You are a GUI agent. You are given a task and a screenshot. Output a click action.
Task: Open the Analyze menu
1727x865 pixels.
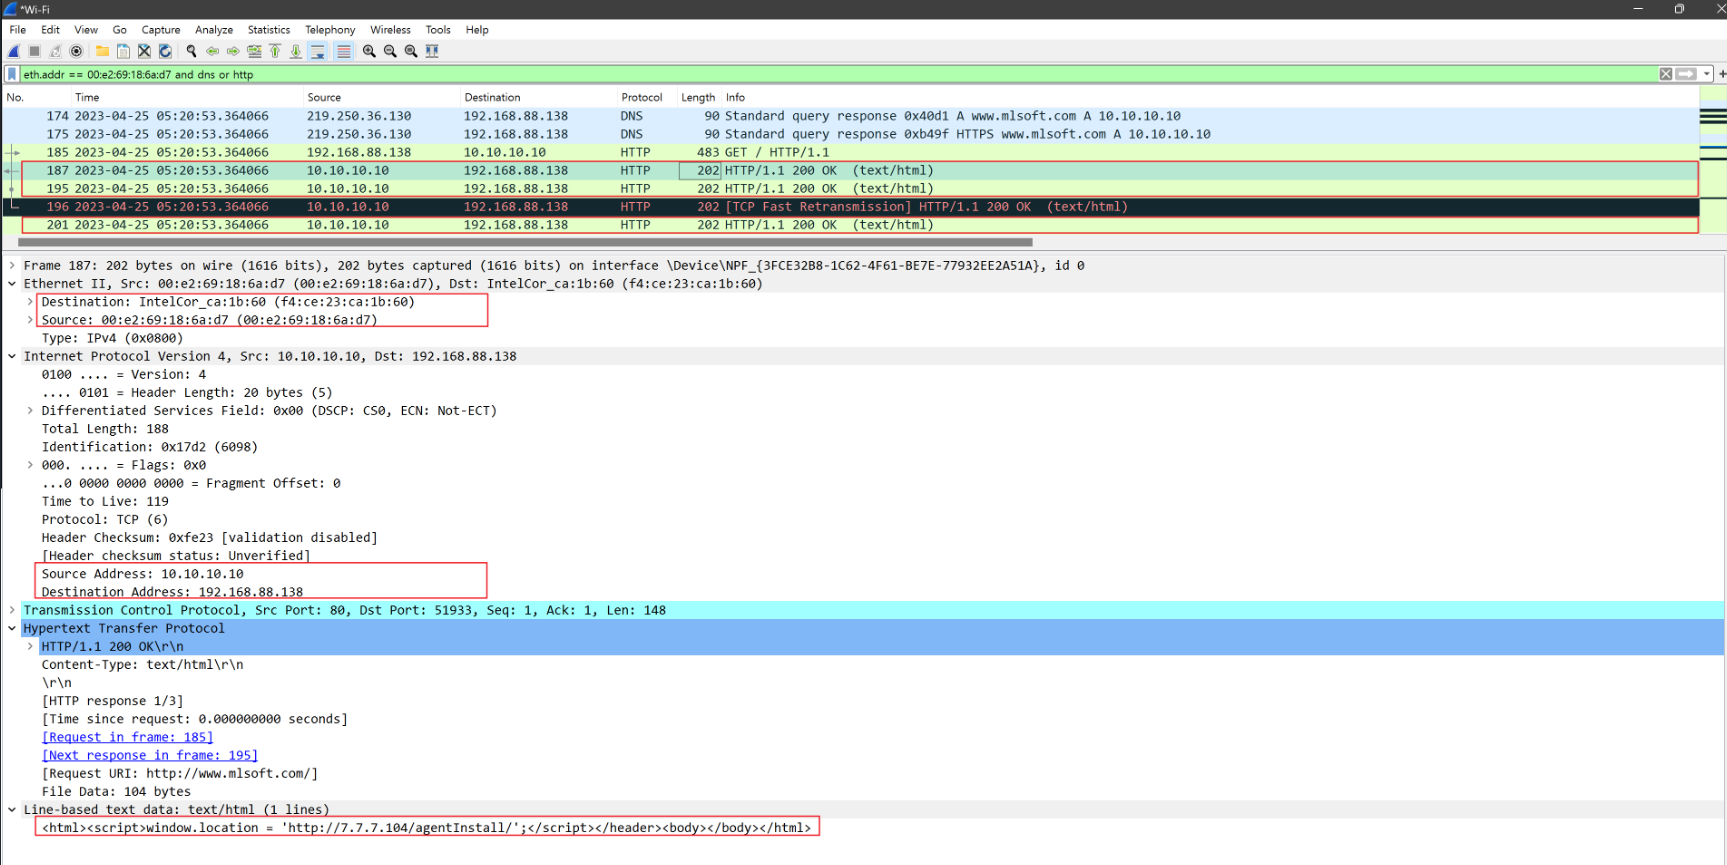[x=214, y=30]
